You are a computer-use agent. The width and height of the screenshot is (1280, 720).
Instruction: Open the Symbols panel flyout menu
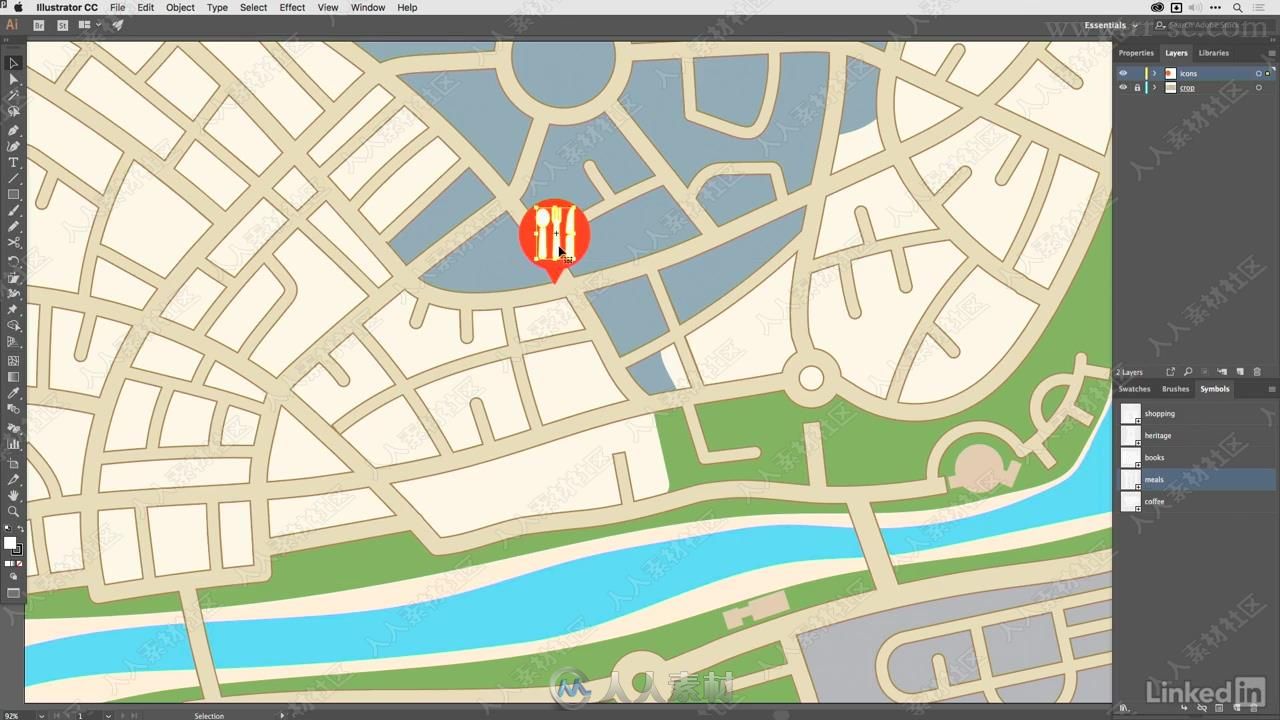(1272, 389)
